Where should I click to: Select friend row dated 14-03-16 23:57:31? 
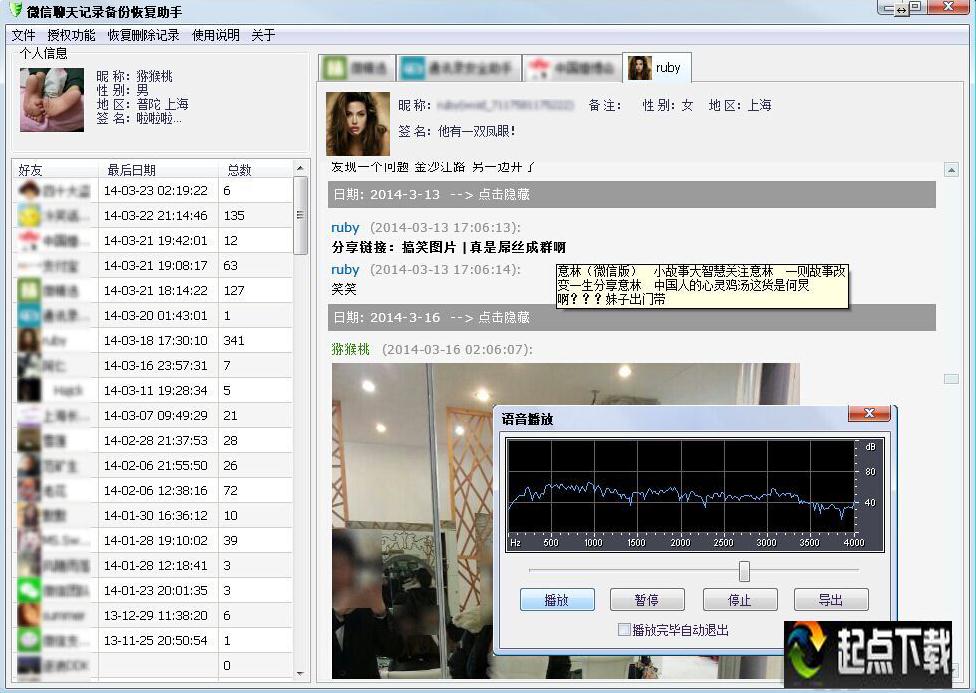(x=153, y=365)
